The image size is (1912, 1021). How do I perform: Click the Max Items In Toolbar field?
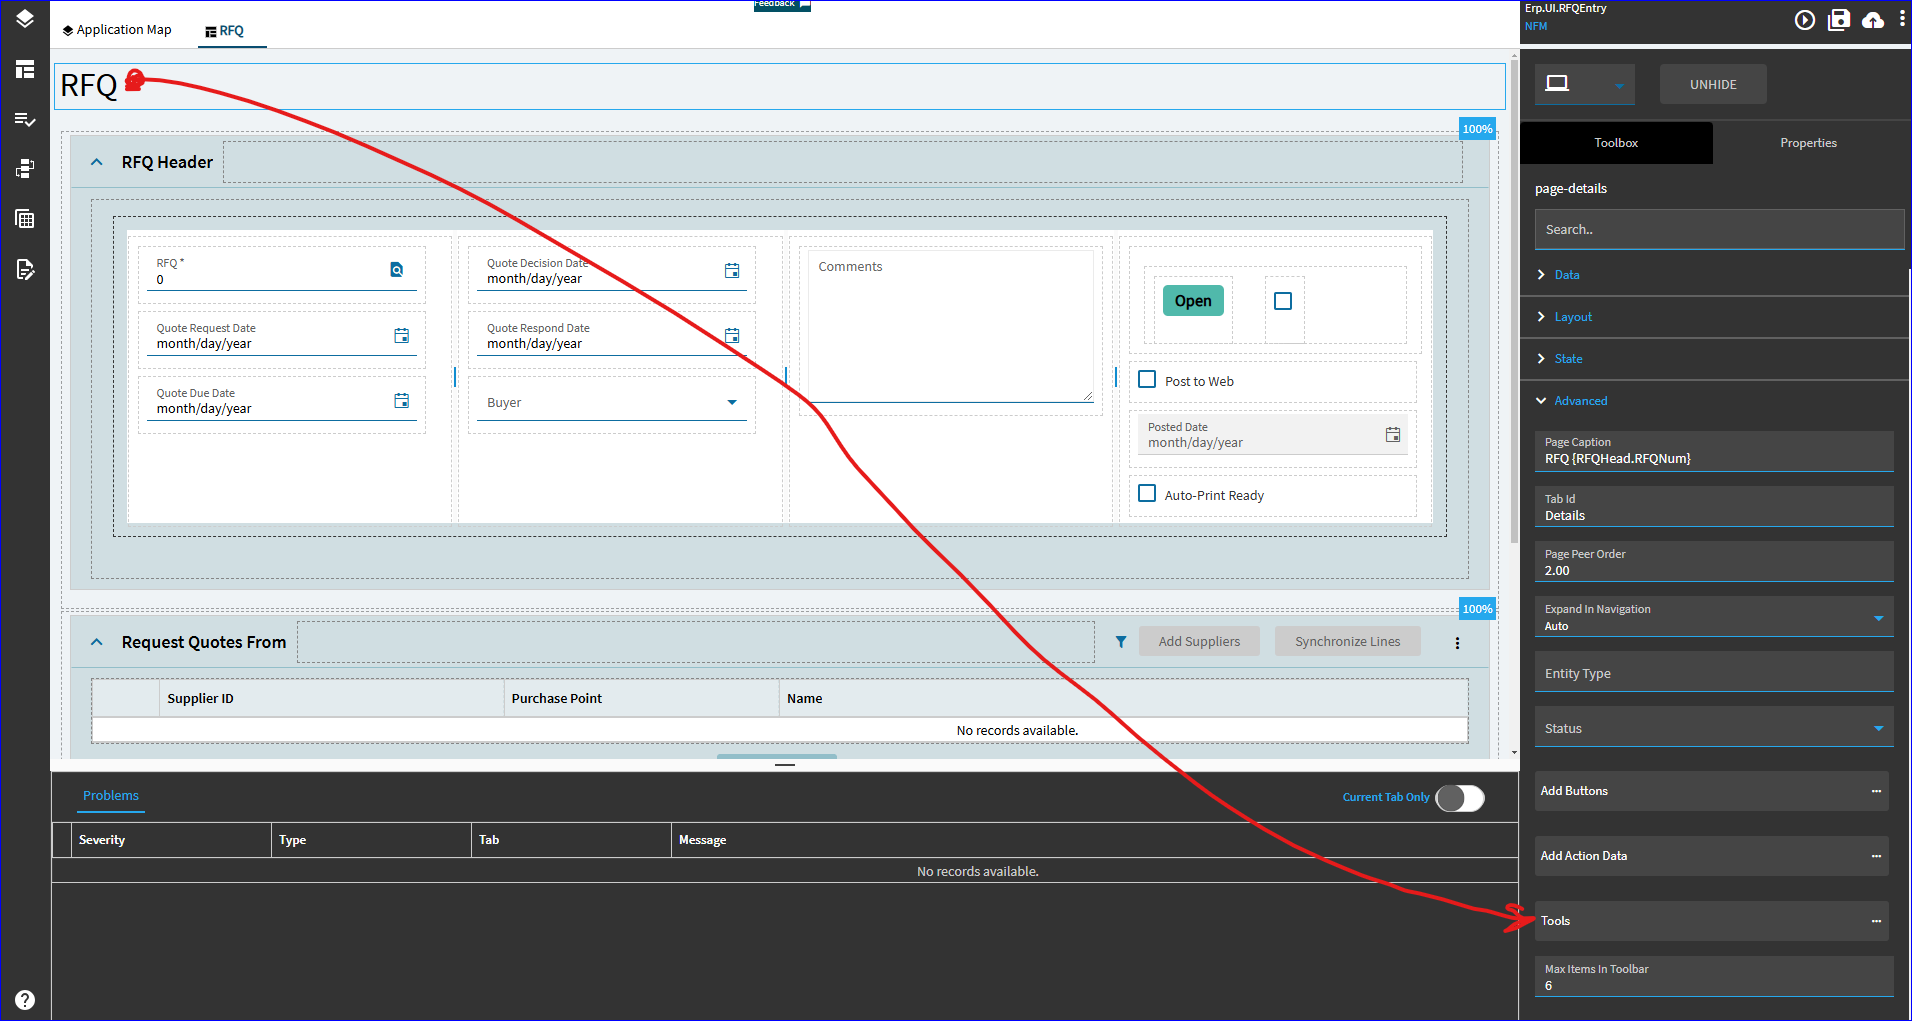(x=1714, y=977)
